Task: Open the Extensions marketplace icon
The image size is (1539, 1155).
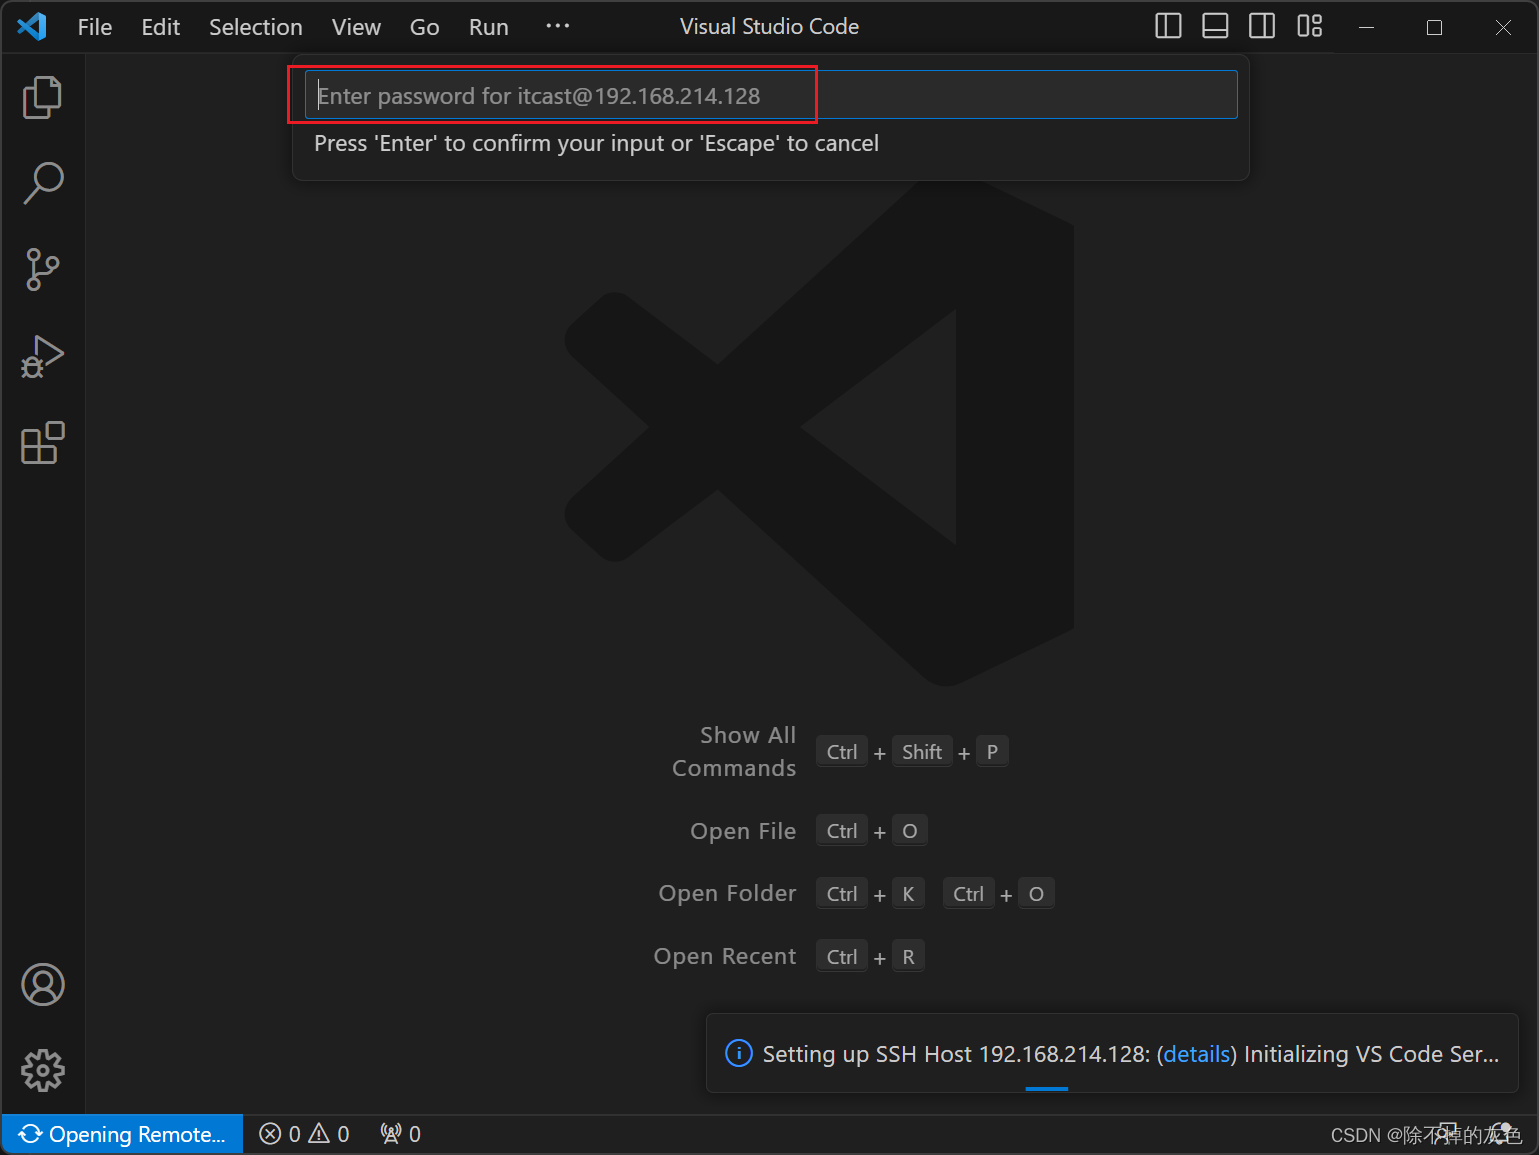Action: point(42,443)
